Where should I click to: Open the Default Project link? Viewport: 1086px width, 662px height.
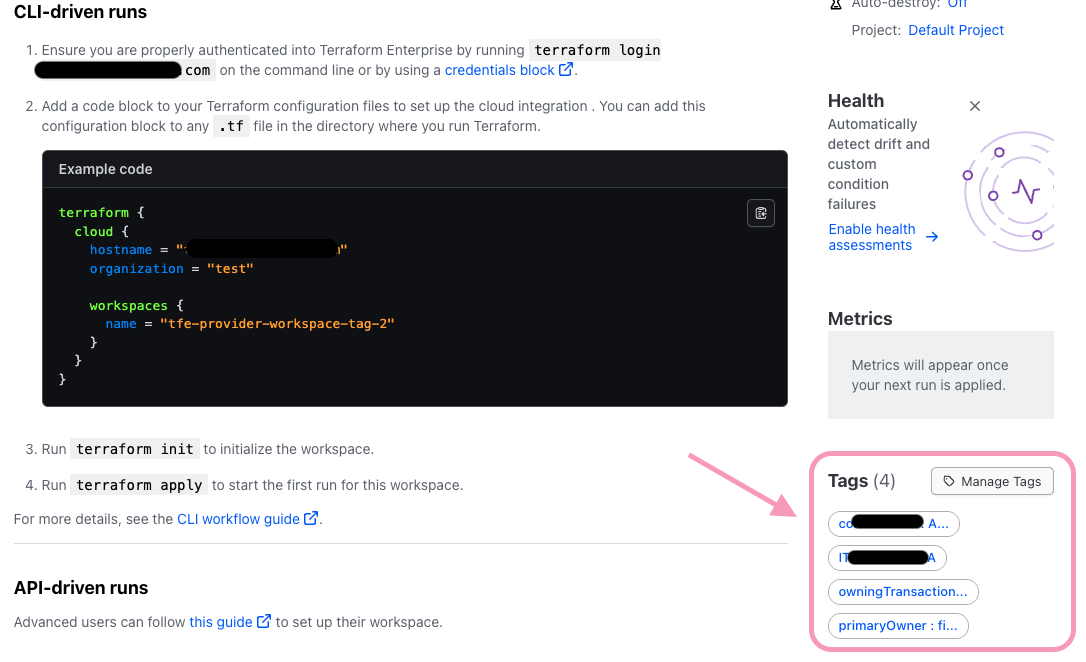pyautogui.click(x=956, y=30)
